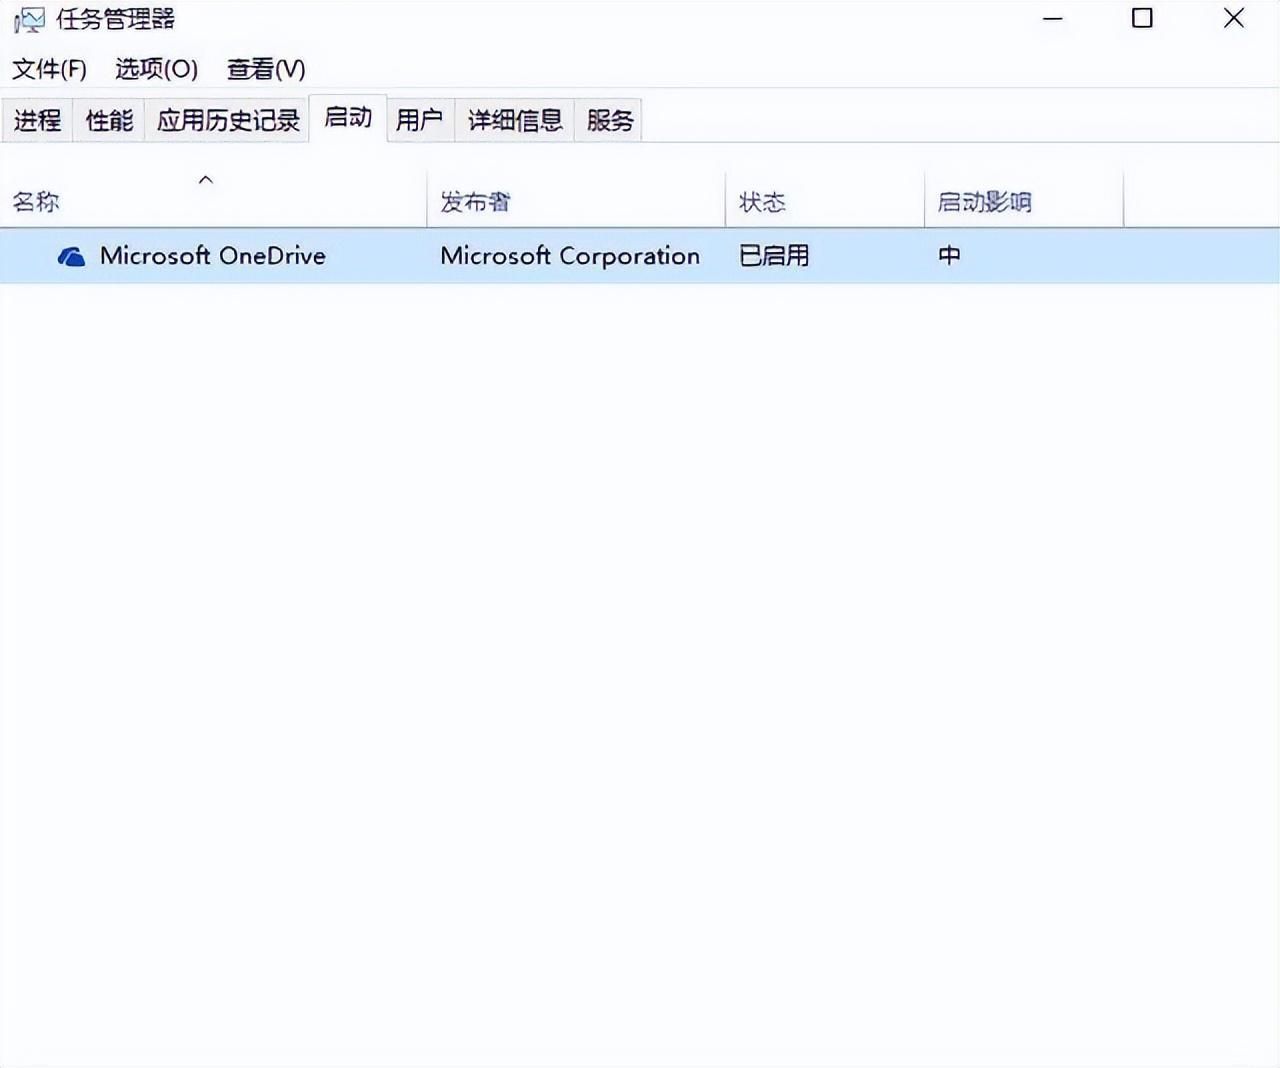Screen dimensions: 1280x1068
Task: Switch to the 服务 tab
Action: click(x=610, y=121)
